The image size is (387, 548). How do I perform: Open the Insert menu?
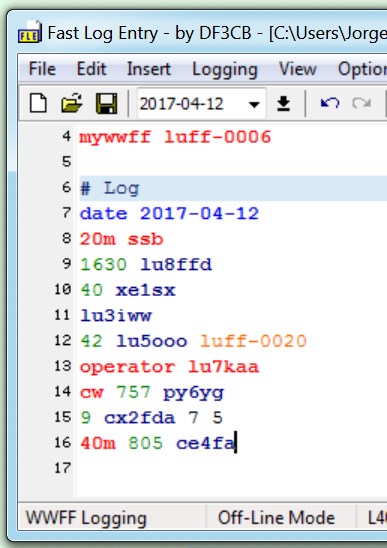pos(149,69)
